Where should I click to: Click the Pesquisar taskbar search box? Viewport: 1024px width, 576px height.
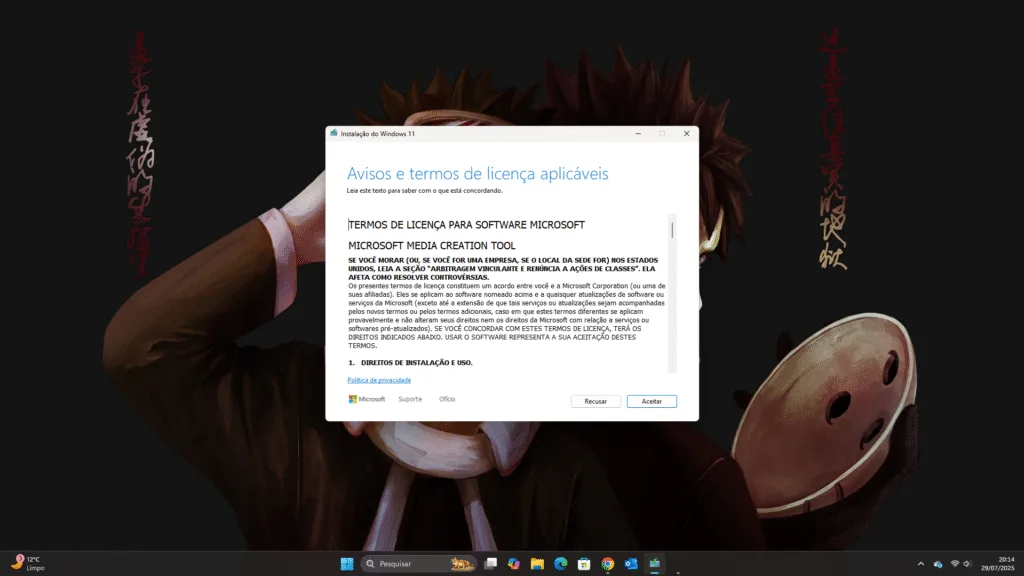point(418,564)
